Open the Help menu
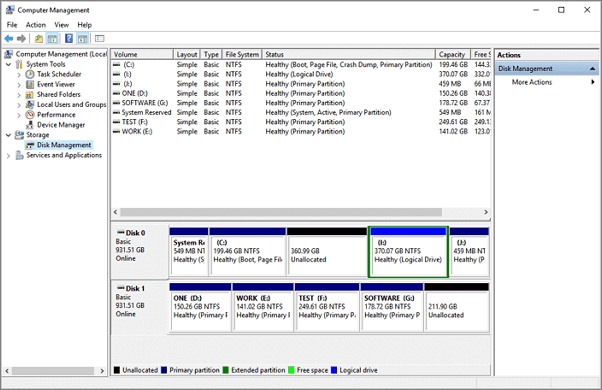The height and width of the screenshot is (390, 602). [x=84, y=25]
